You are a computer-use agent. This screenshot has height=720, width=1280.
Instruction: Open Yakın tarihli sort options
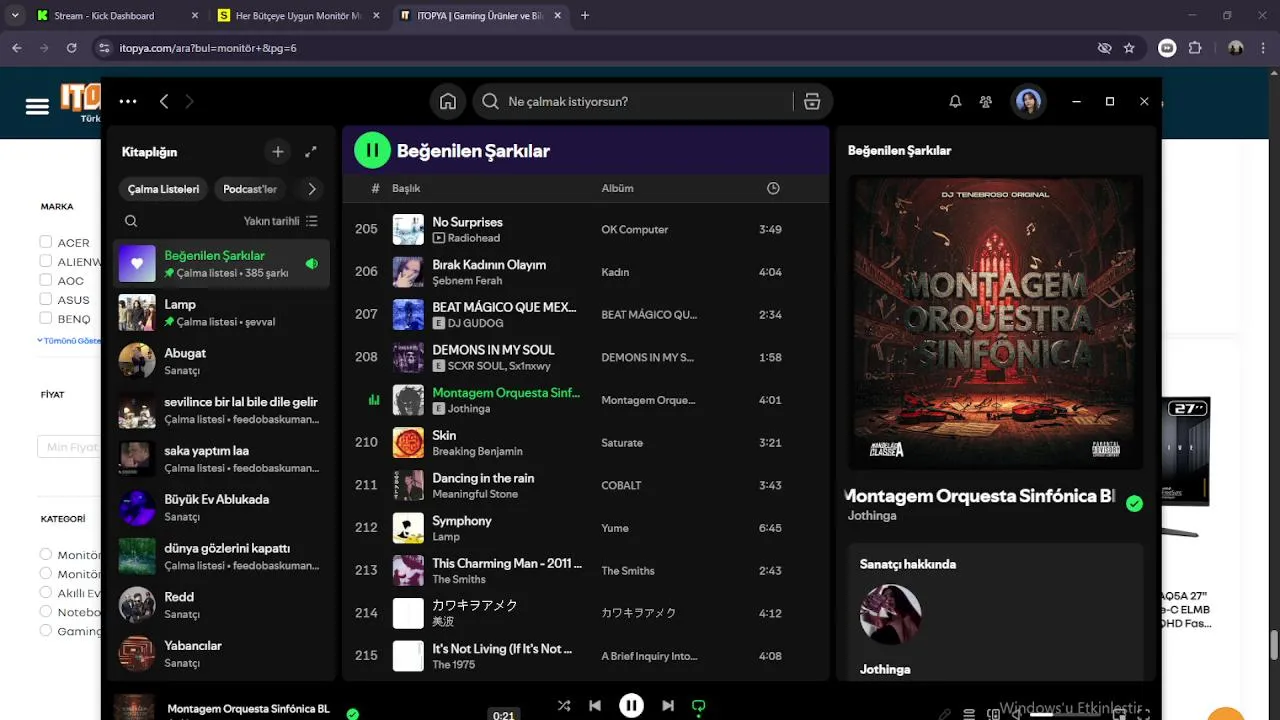281,221
